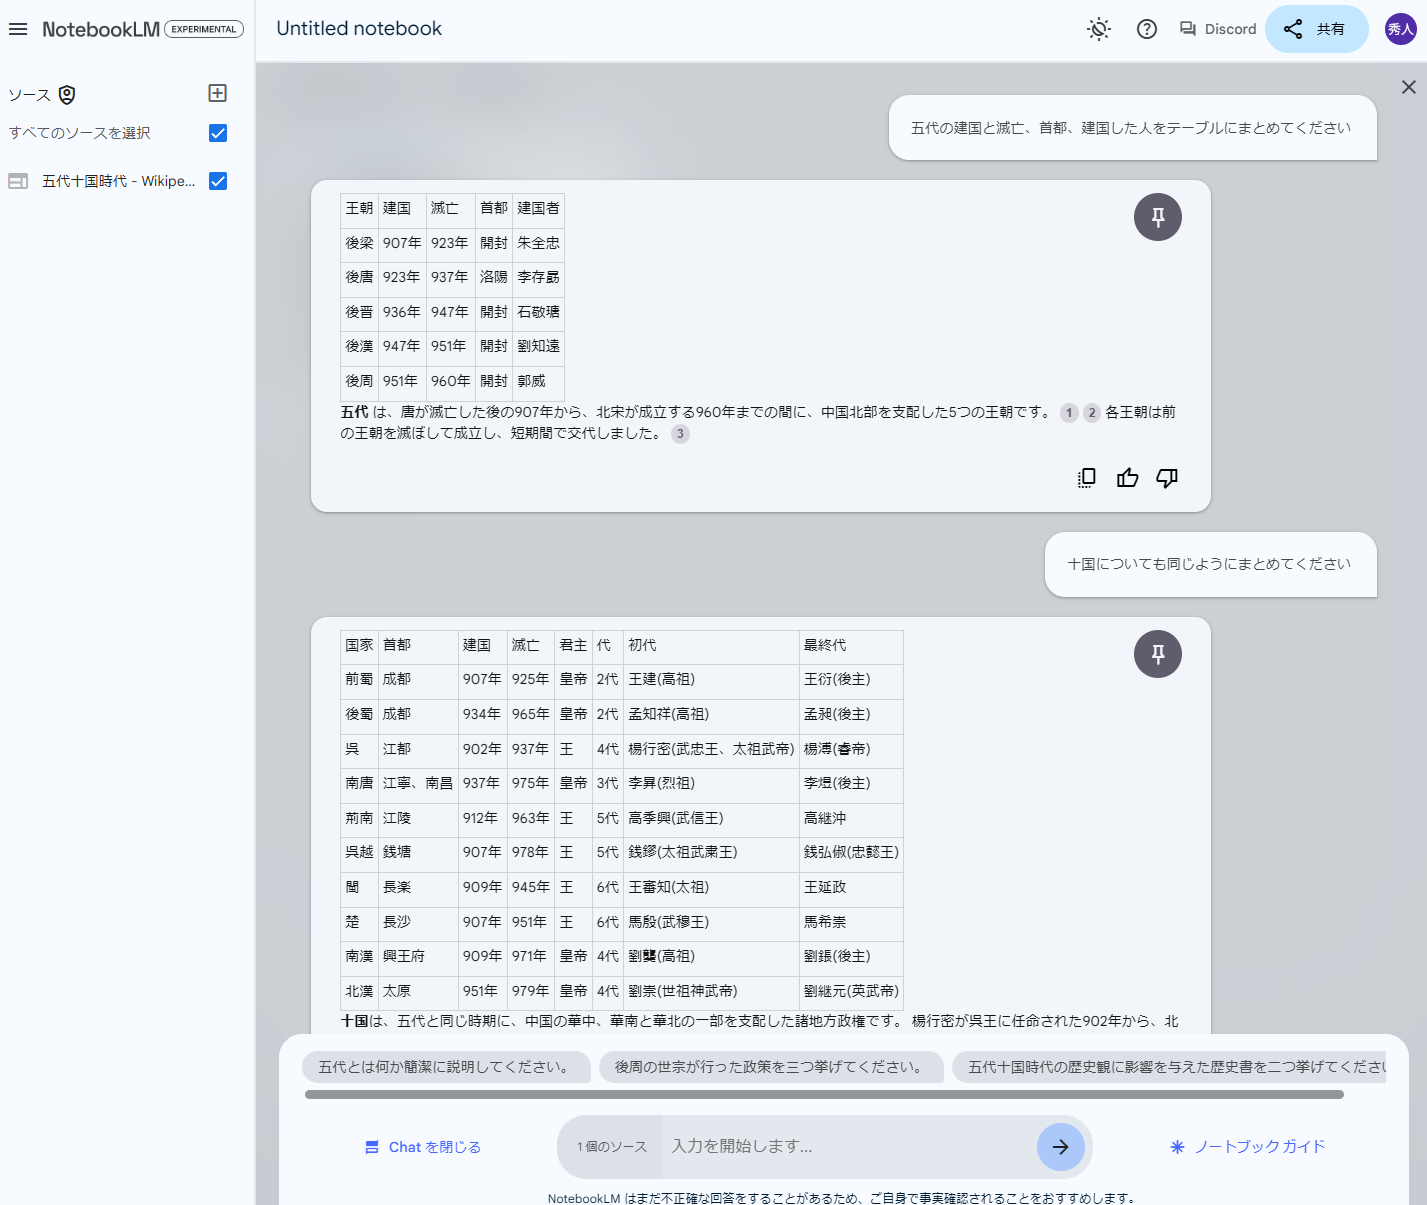Open citation marker 3 in the response
Viewport: 1427px width, 1205px height.
tap(680, 434)
